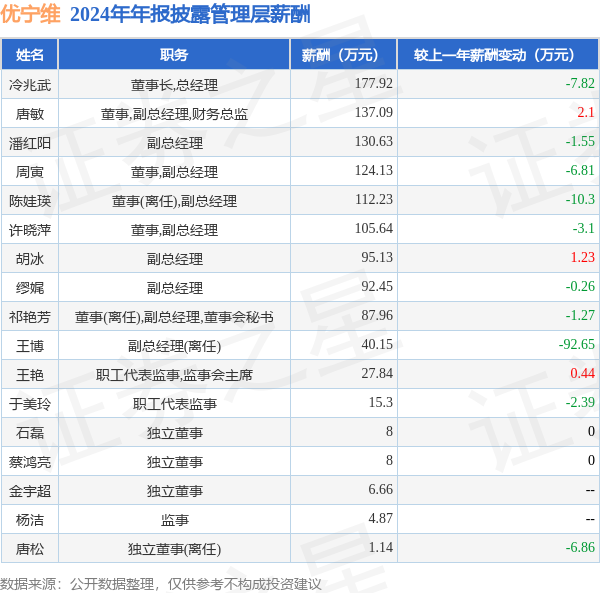Click the red change value 2.1
This screenshot has width=600, height=593.
coord(586,112)
